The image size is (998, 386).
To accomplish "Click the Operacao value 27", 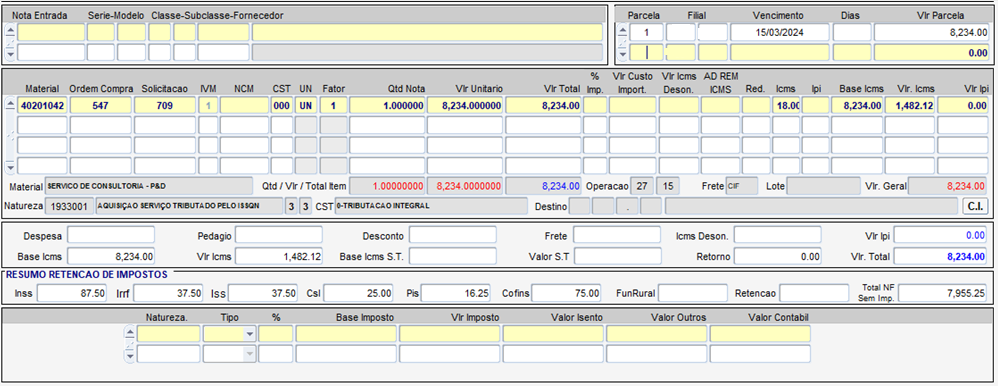I will [642, 186].
